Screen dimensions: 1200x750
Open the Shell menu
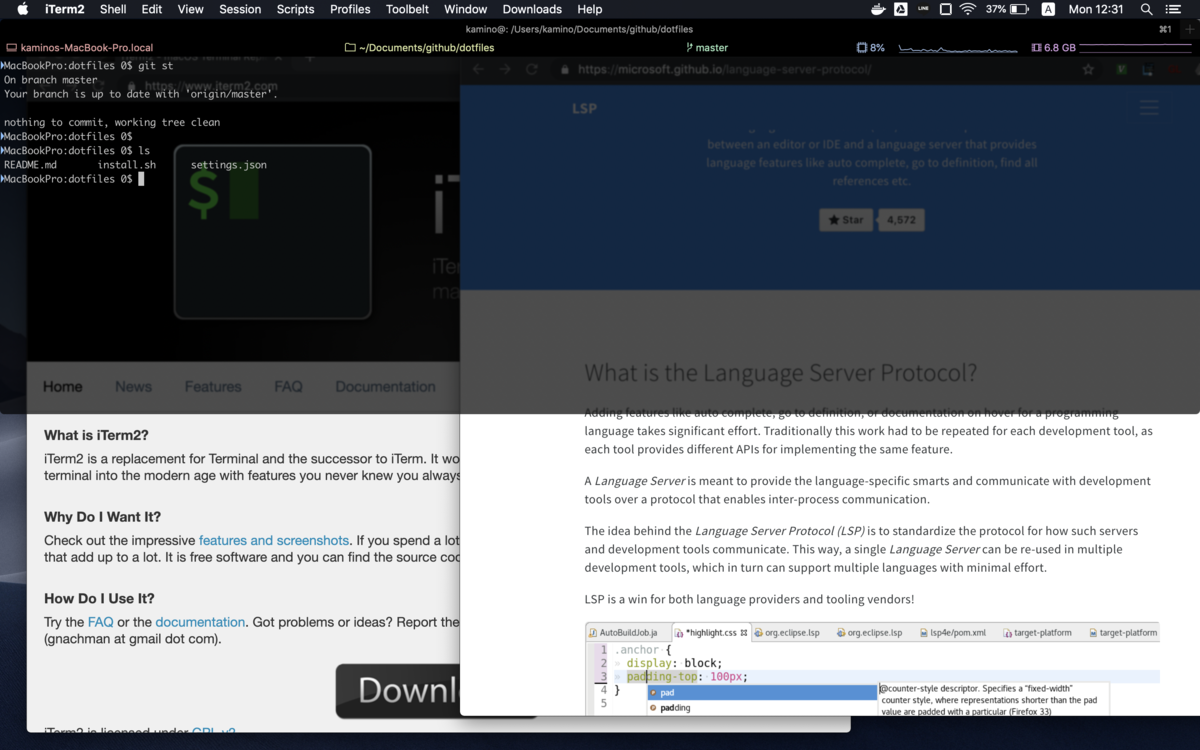pos(113,9)
